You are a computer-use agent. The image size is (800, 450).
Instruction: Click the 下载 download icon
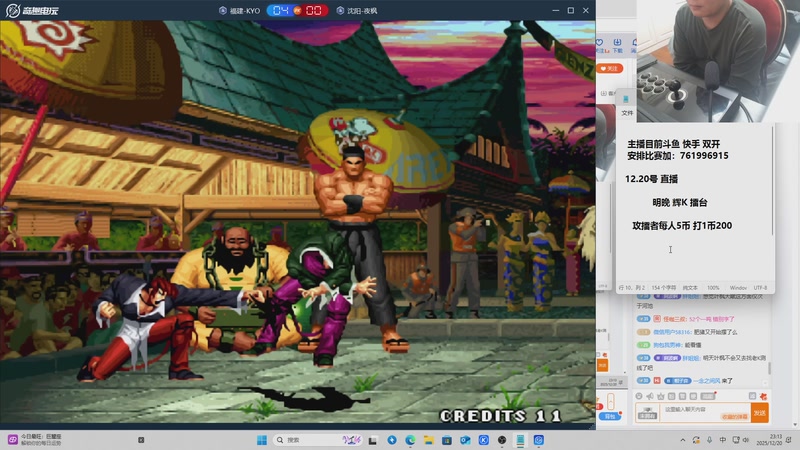click(x=617, y=45)
